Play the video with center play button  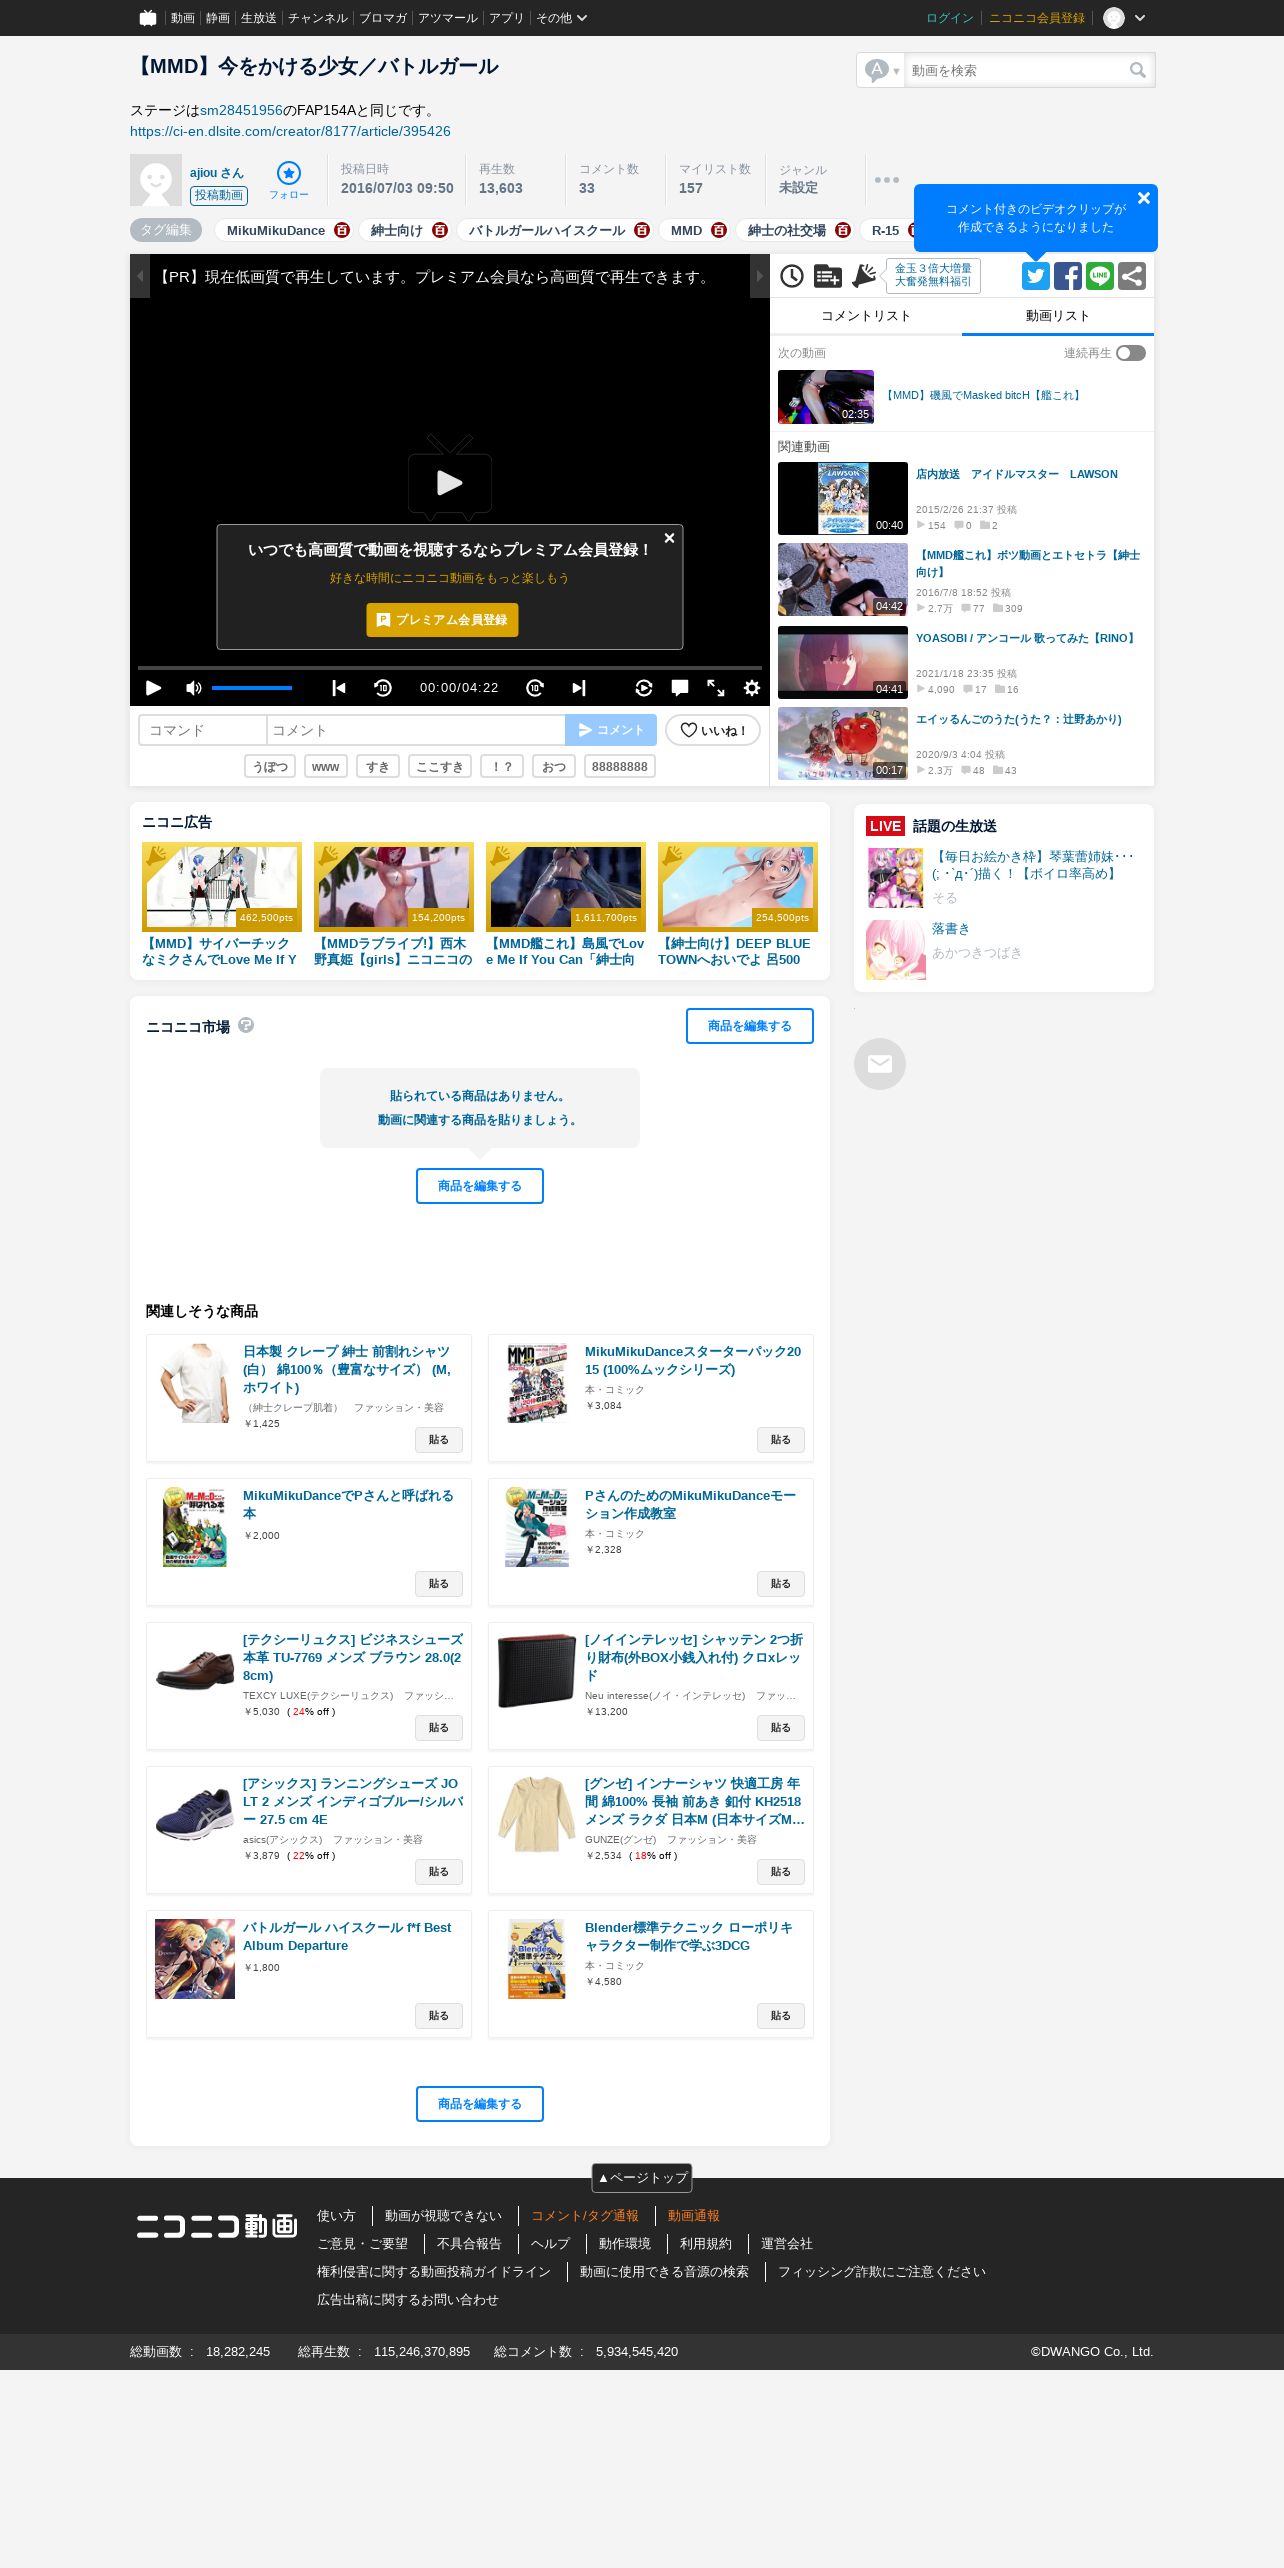[x=450, y=481]
